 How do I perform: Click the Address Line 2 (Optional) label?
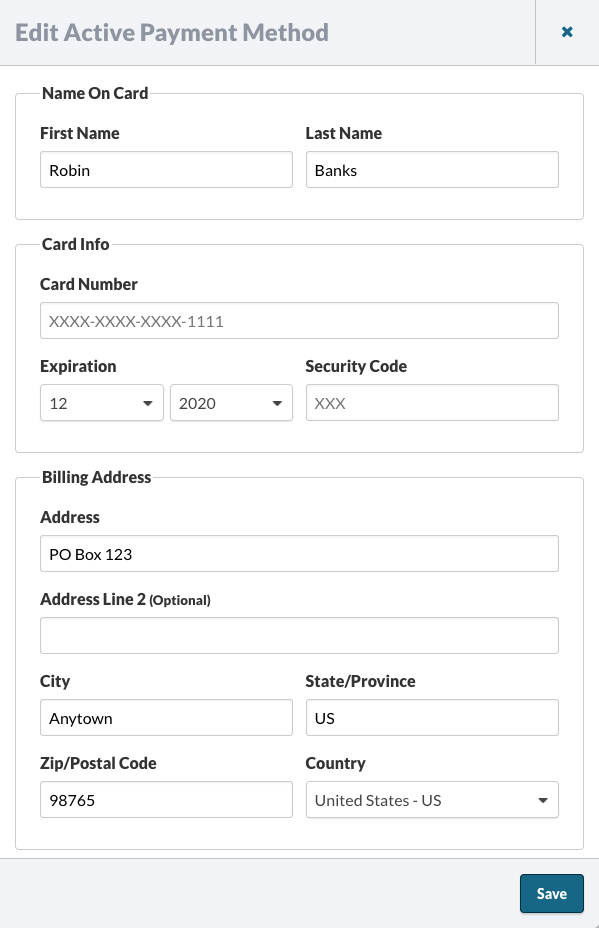pos(125,600)
